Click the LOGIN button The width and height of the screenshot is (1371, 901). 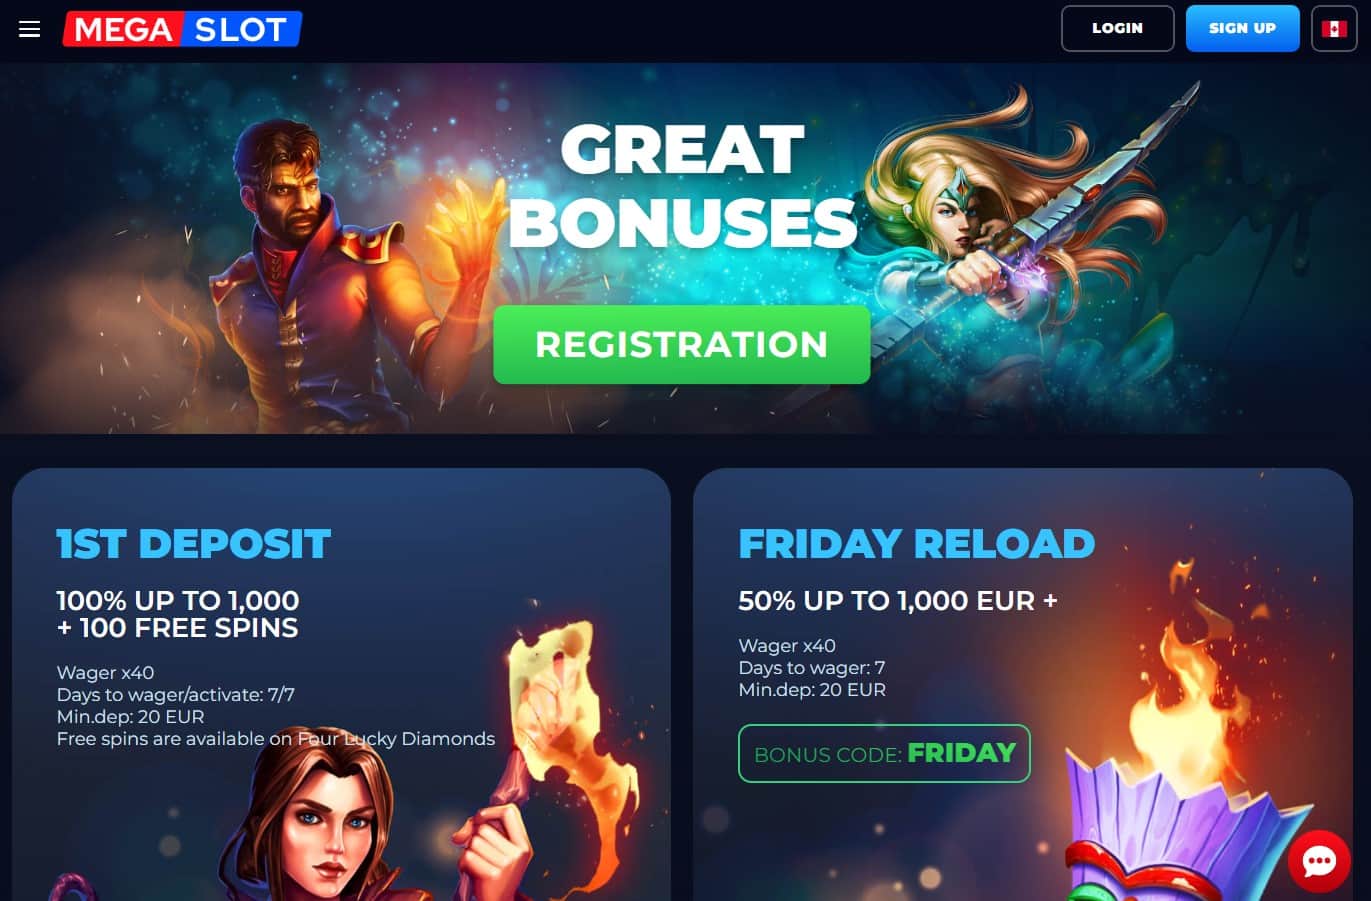[x=1117, y=28]
